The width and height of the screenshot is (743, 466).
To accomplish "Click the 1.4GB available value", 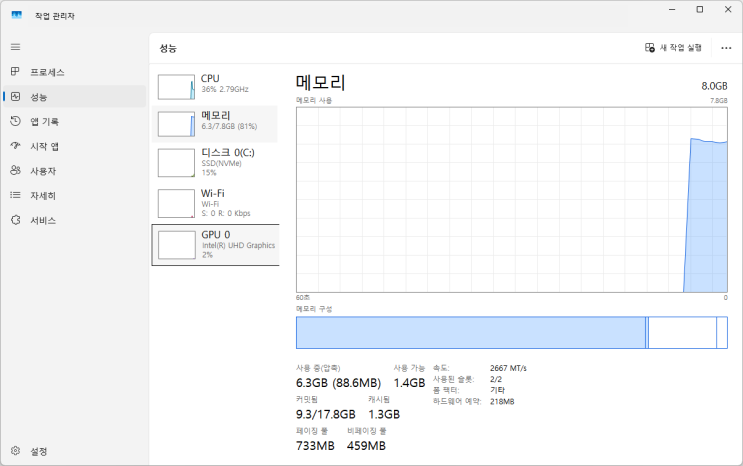I will coord(409,383).
